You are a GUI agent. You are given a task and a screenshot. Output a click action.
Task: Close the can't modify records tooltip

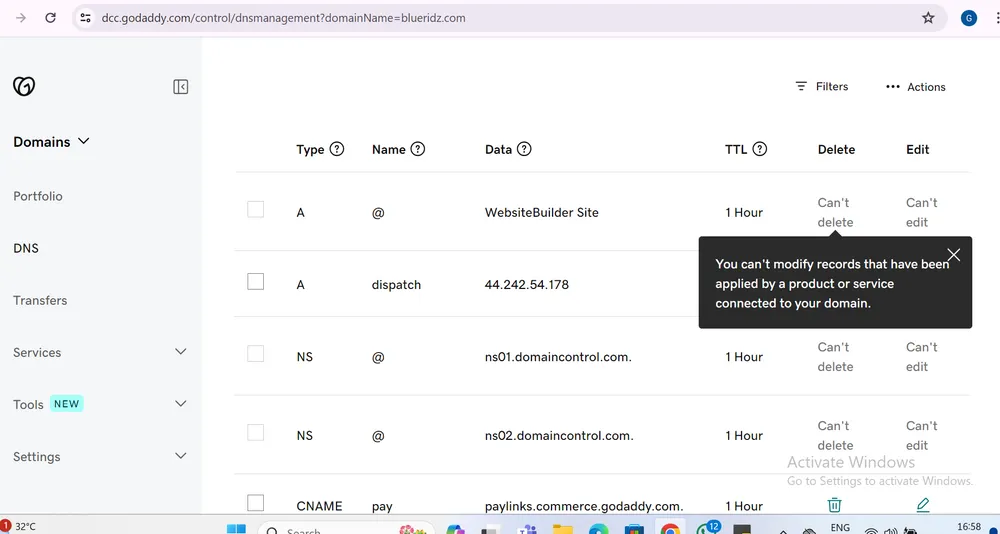tap(953, 255)
